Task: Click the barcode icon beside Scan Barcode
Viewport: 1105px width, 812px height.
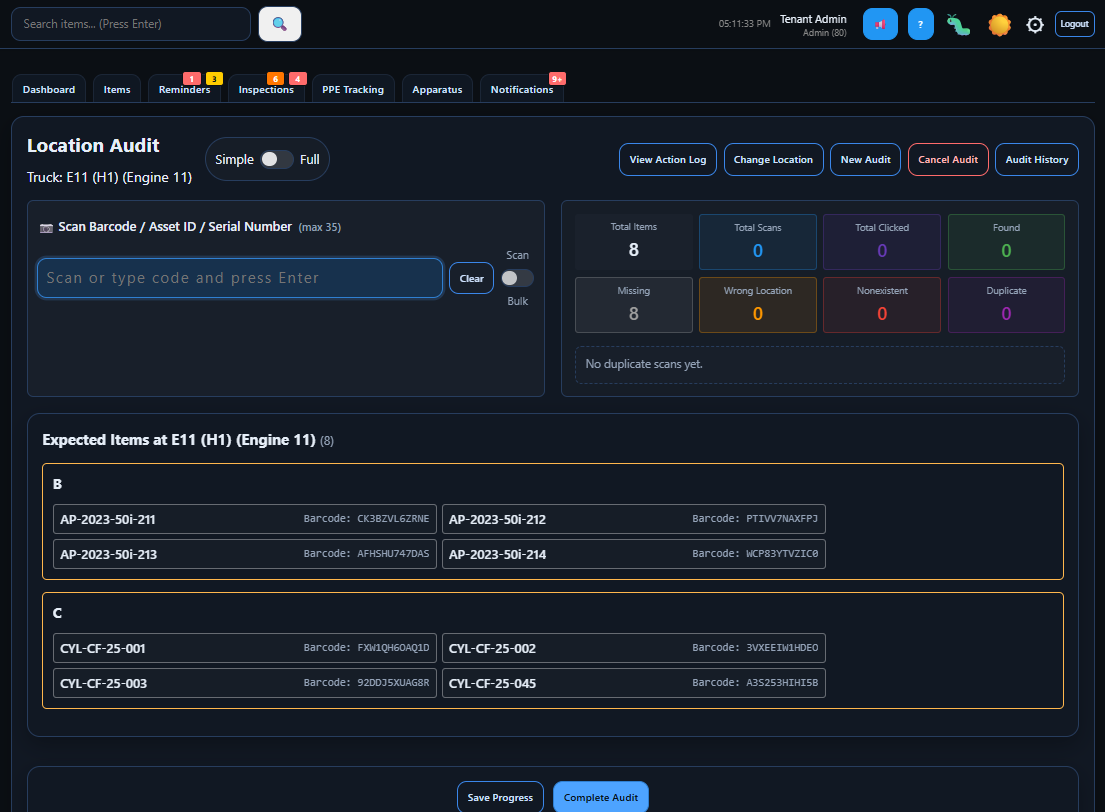Action: coord(46,228)
